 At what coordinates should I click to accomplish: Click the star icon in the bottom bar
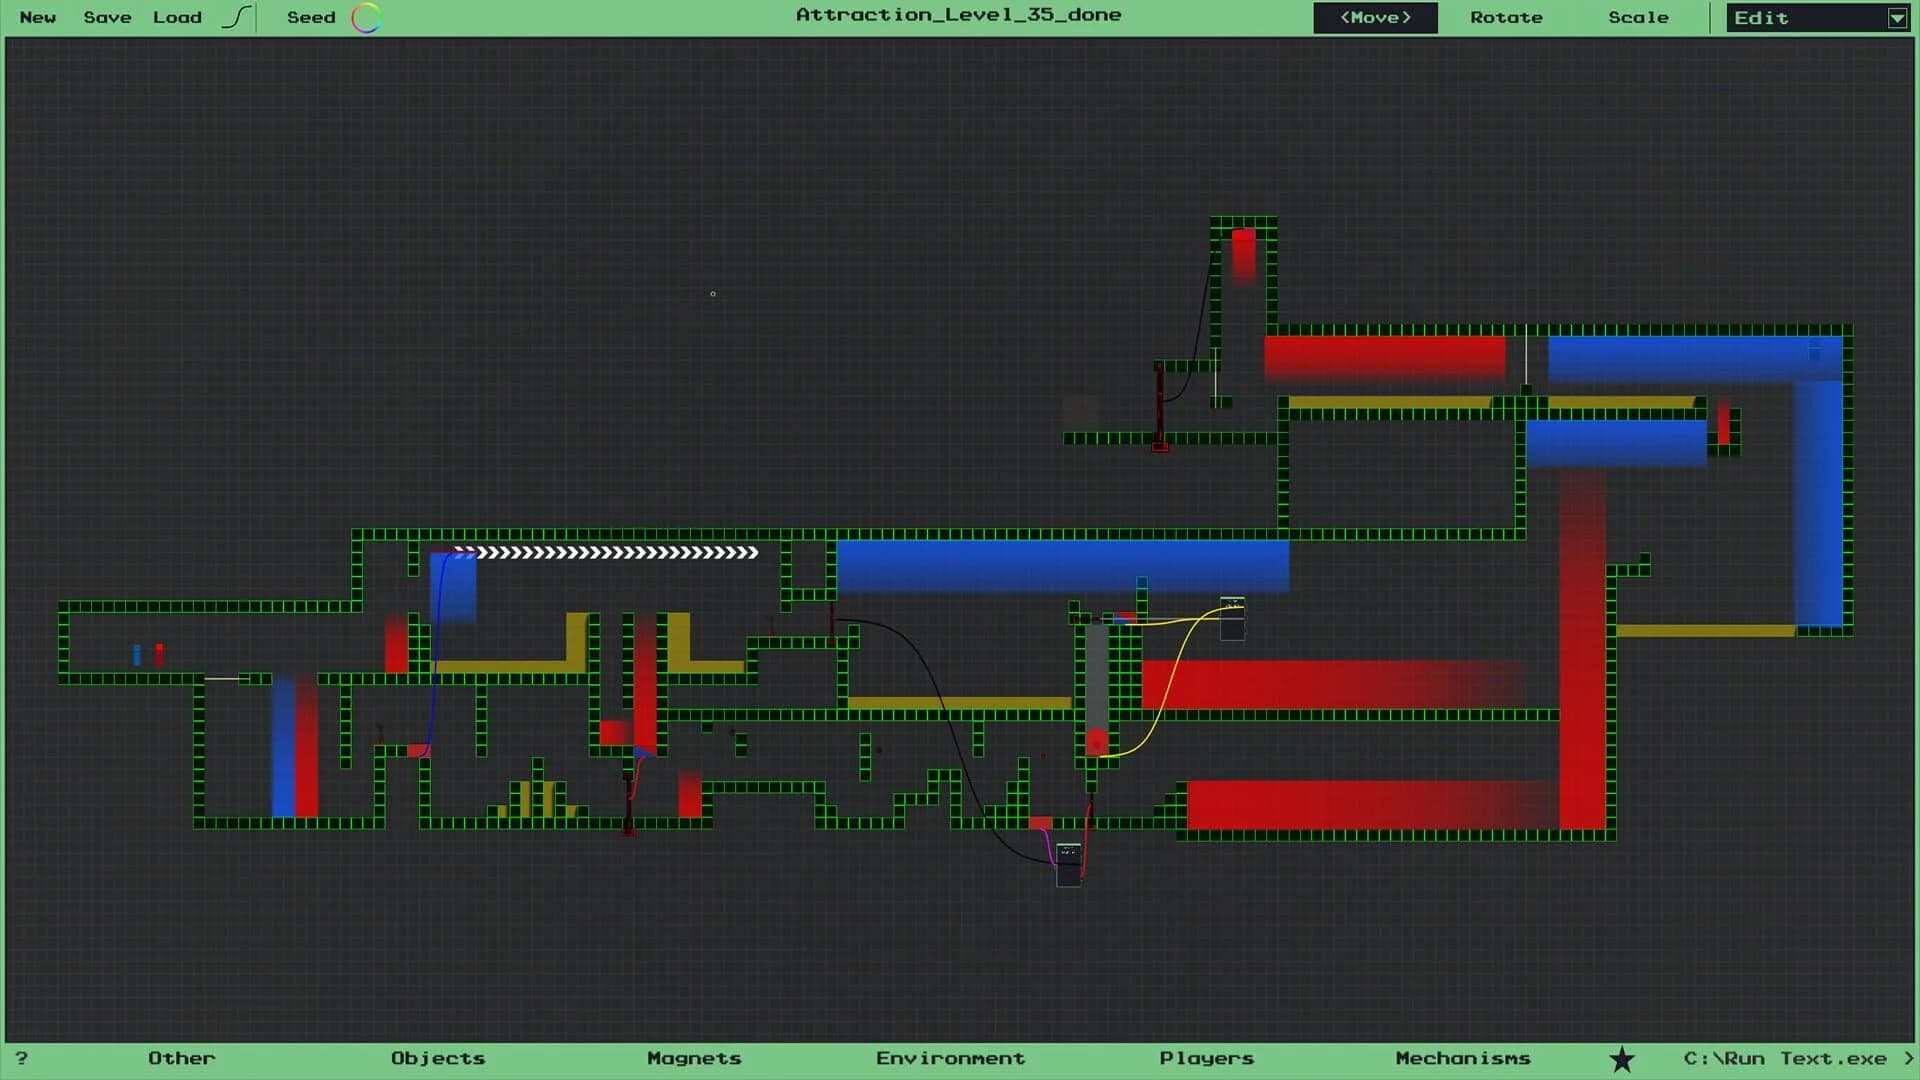pyautogui.click(x=1622, y=1057)
